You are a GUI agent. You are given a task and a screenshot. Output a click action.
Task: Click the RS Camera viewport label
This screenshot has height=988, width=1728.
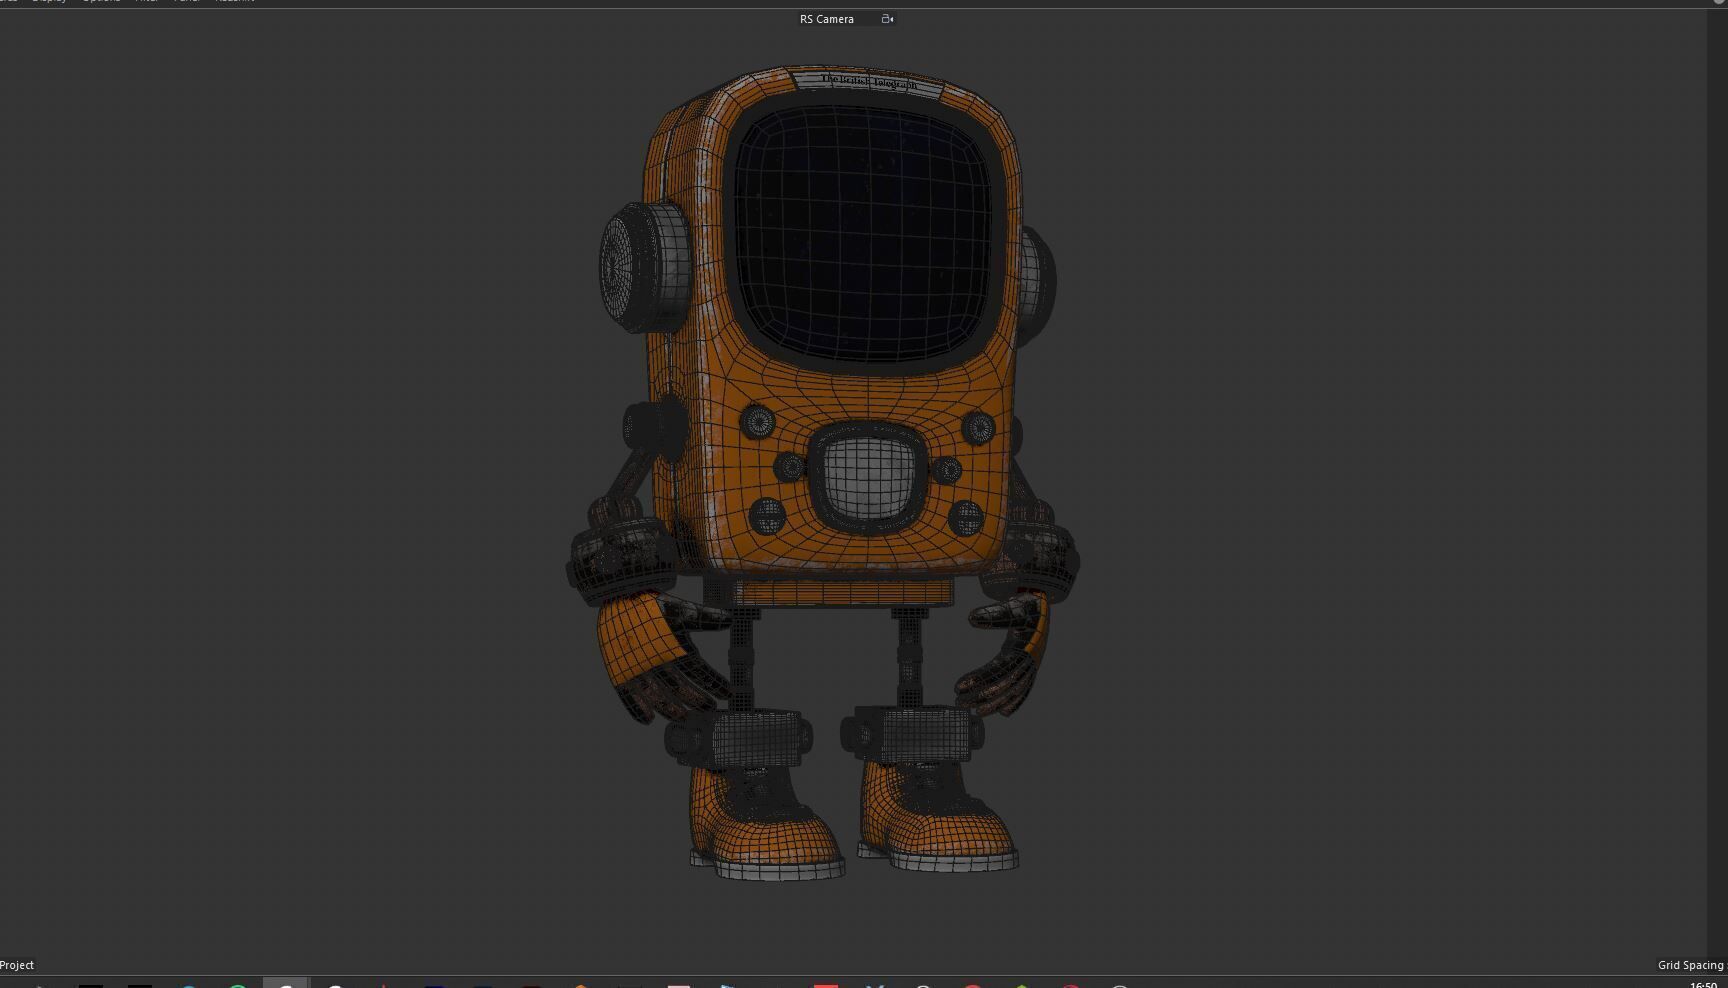[826, 19]
